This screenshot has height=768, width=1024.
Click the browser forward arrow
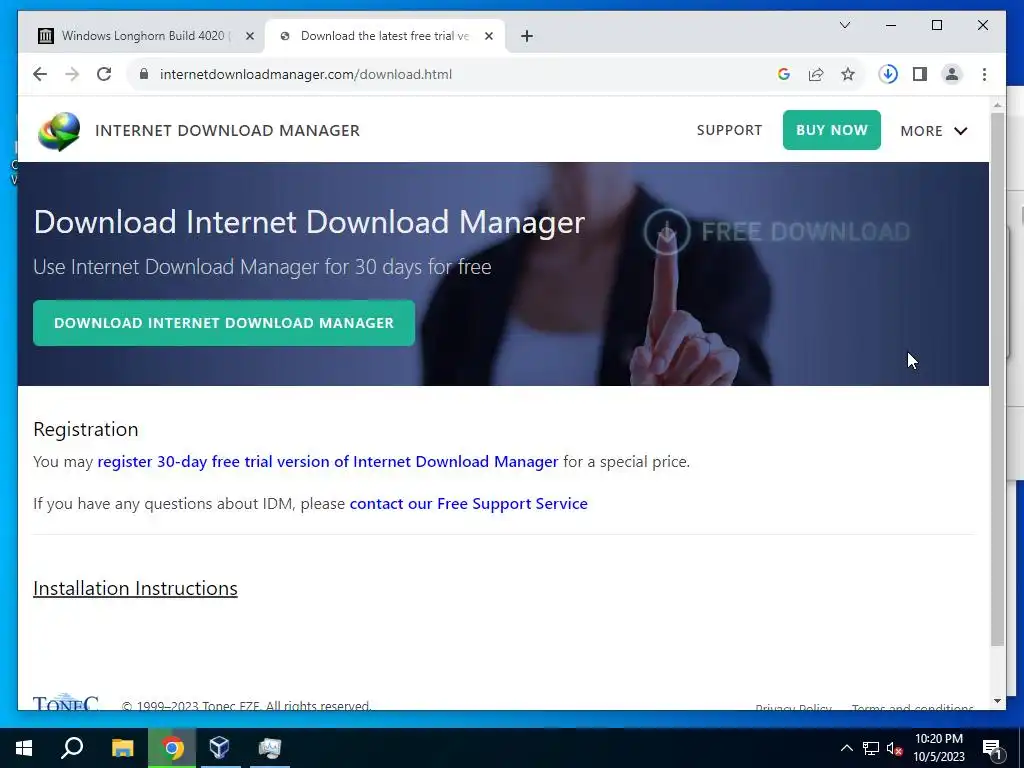click(72, 74)
